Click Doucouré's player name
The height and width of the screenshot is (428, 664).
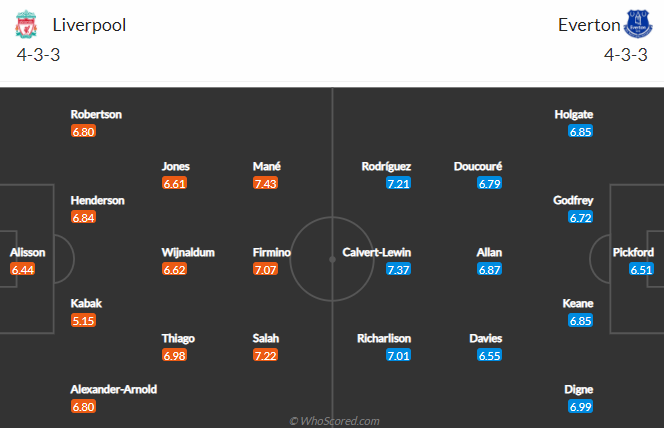coord(478,166)
